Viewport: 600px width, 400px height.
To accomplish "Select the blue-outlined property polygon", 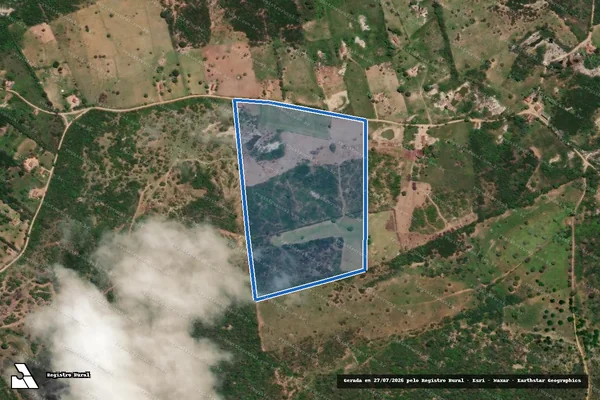I will [302, 199].
